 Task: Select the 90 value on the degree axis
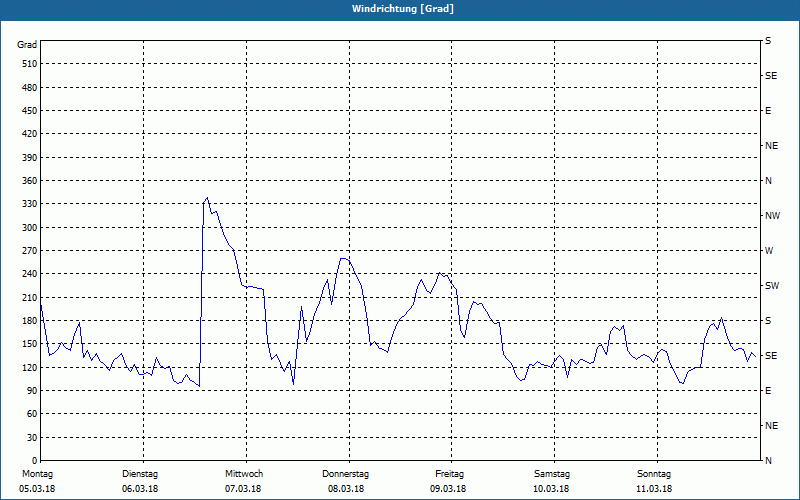coord(32,391)
